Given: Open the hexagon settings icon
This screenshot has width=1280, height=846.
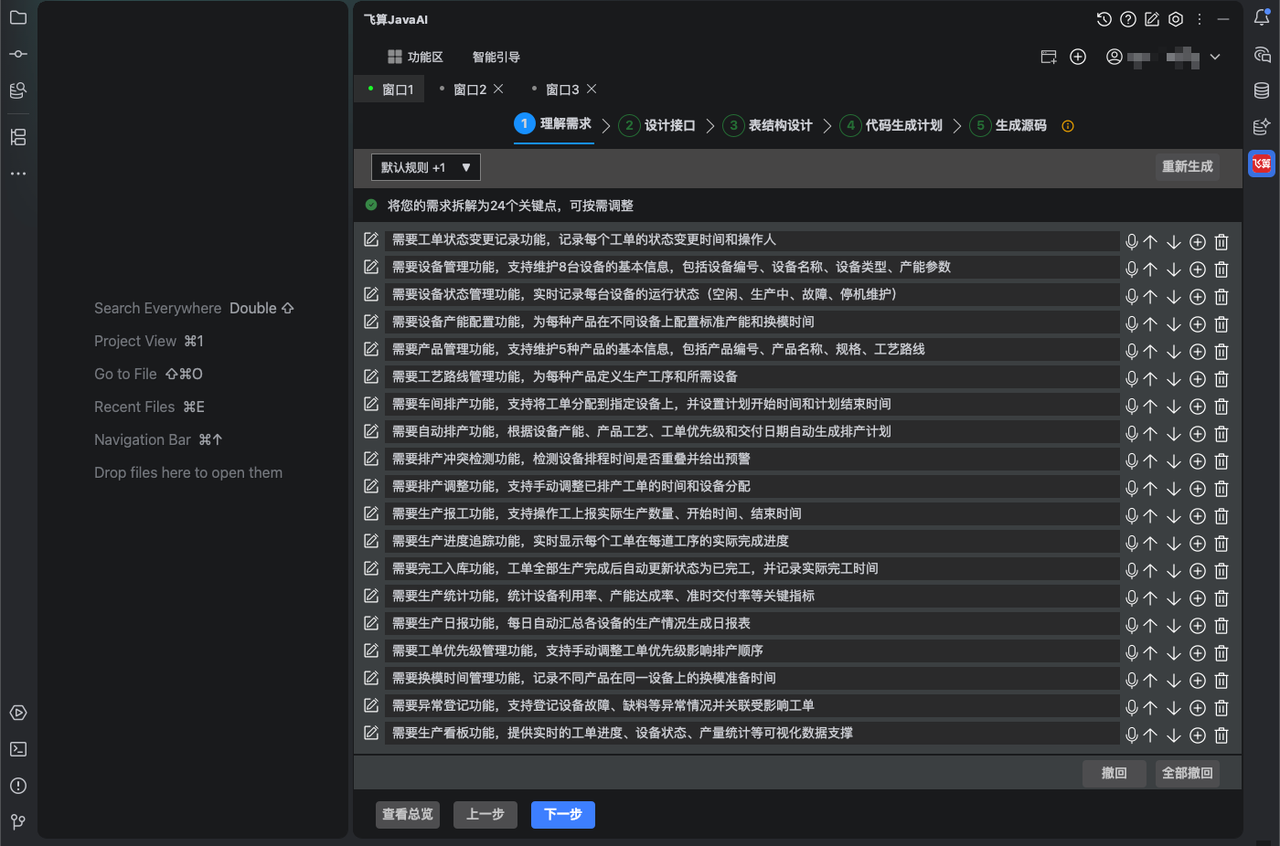Looking at the screenshot, I should (x=1176, y=19).
